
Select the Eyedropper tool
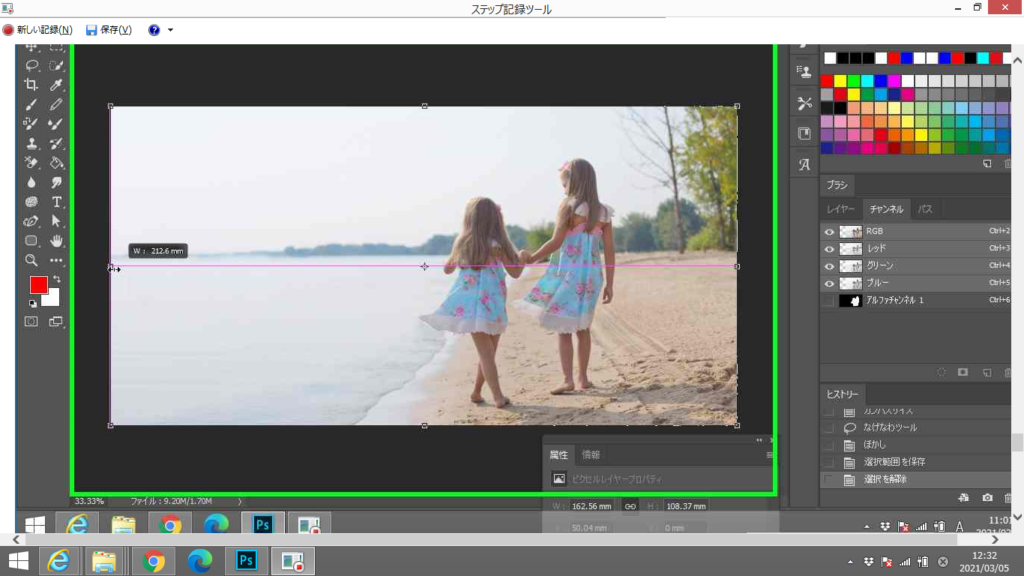tap(56, 85)
